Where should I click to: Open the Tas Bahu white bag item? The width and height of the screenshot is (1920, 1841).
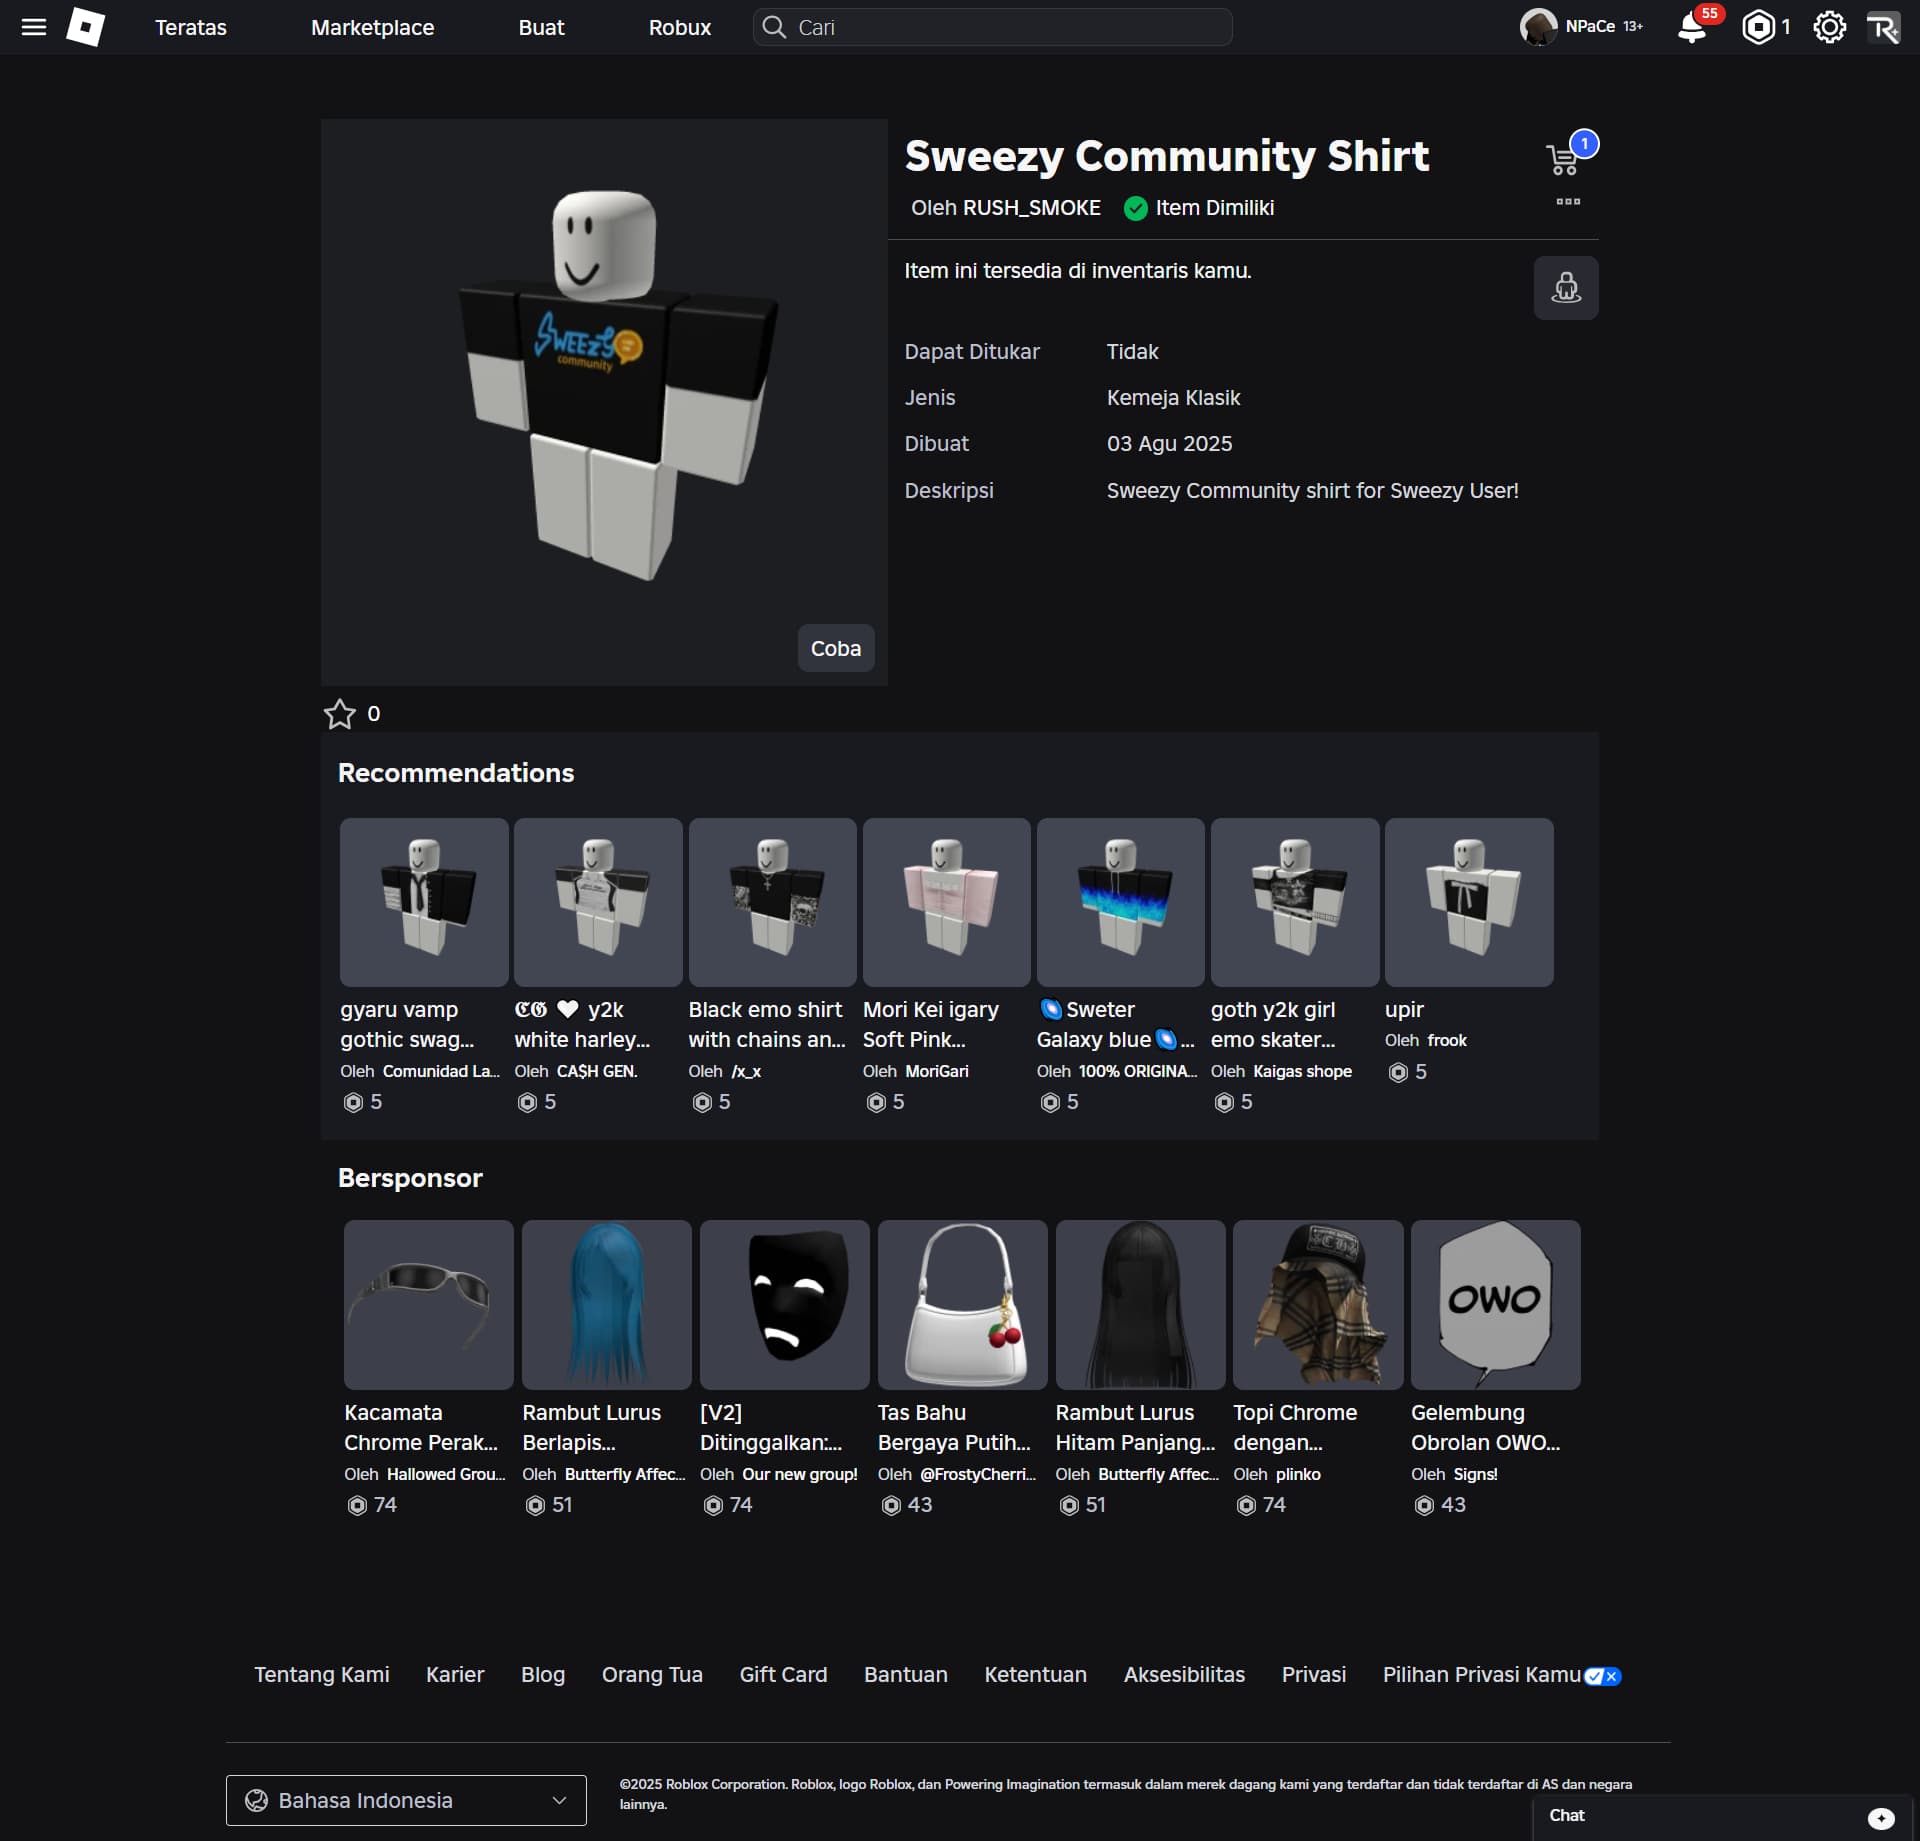963,1304
